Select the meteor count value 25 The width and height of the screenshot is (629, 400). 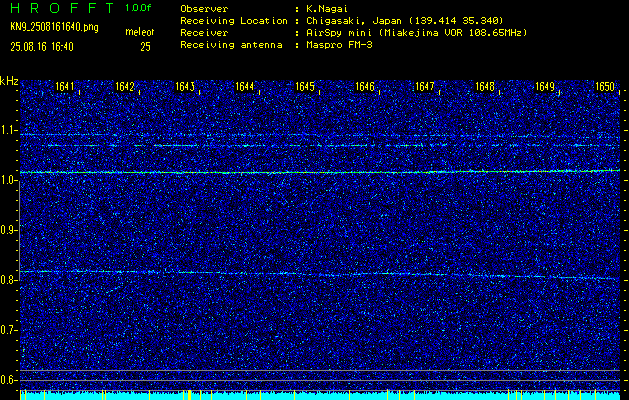(145, 47)
